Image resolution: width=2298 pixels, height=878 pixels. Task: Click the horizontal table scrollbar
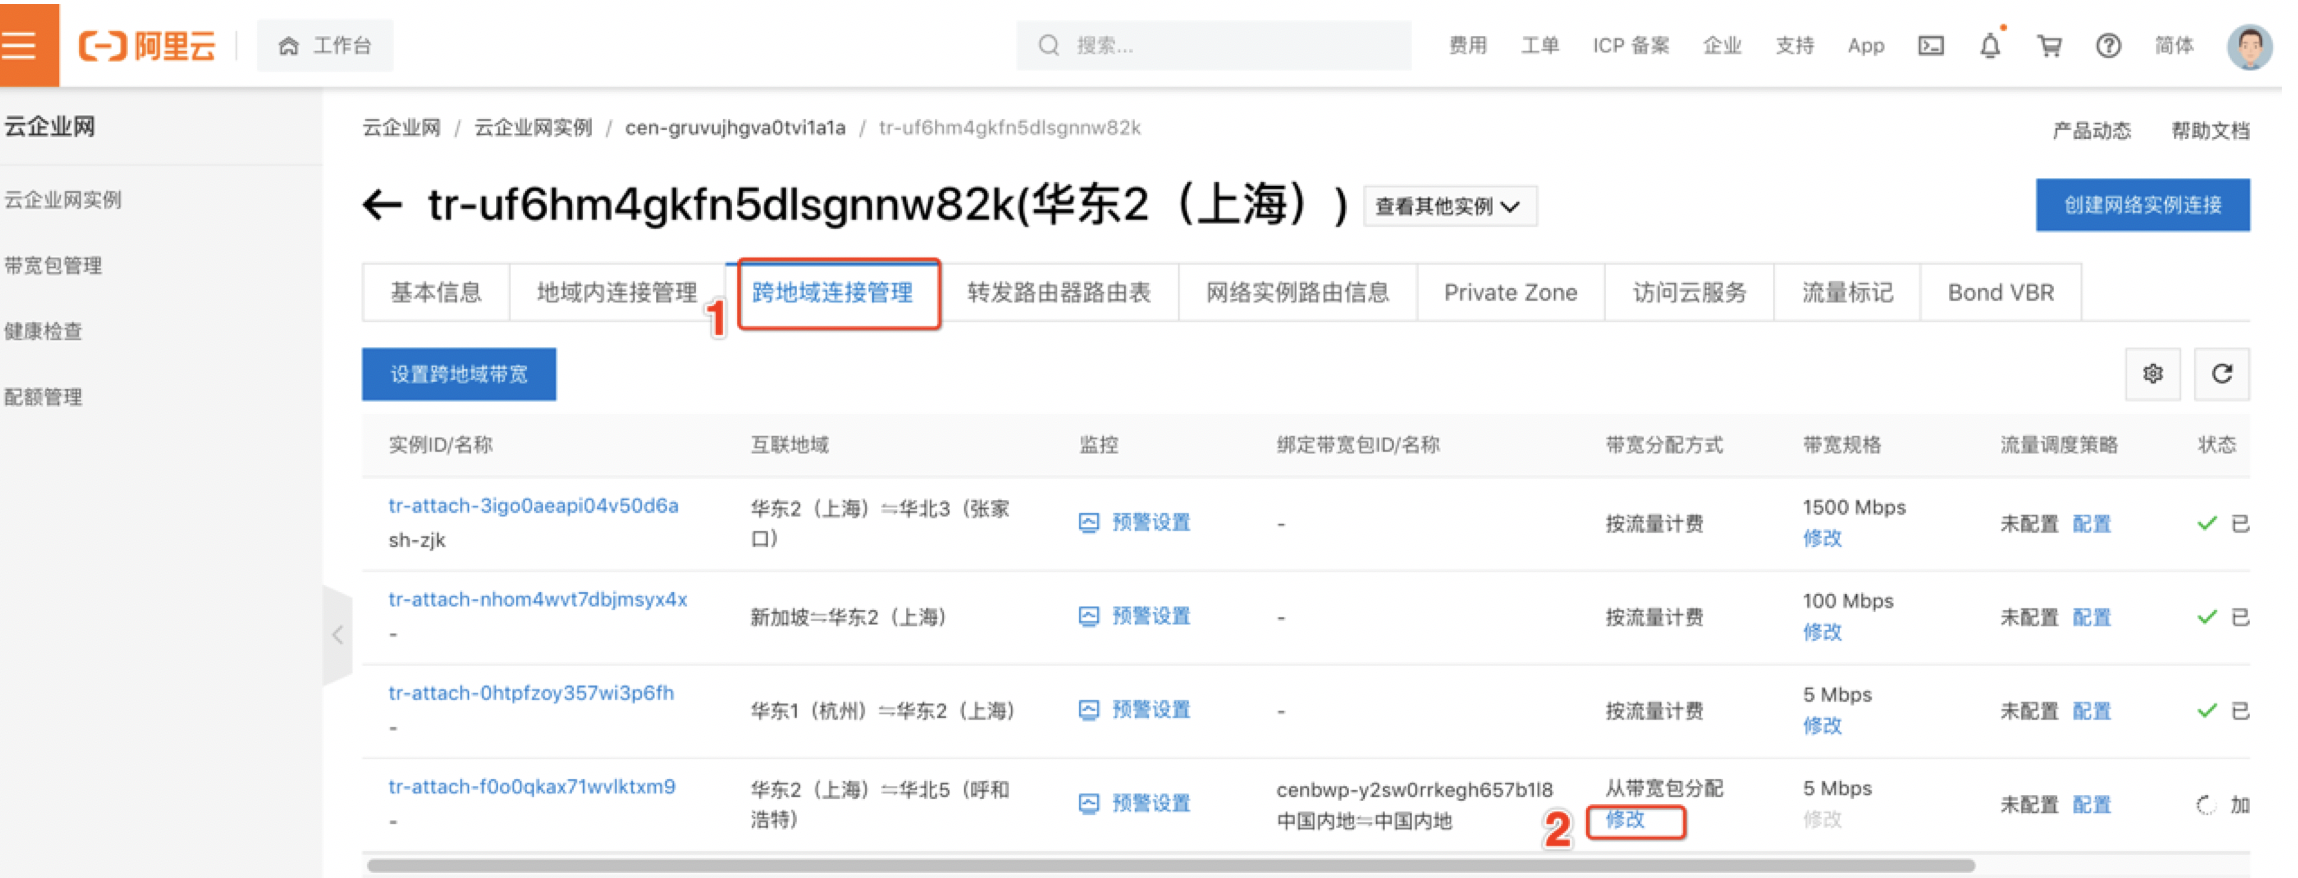(x=1170, y=865)
